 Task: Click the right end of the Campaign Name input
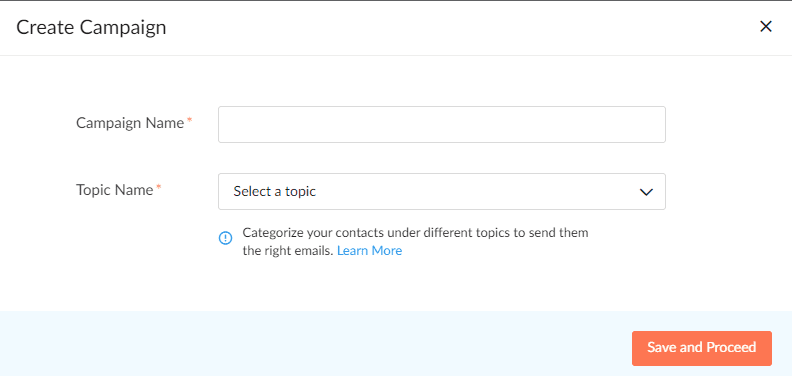(652, 124)
